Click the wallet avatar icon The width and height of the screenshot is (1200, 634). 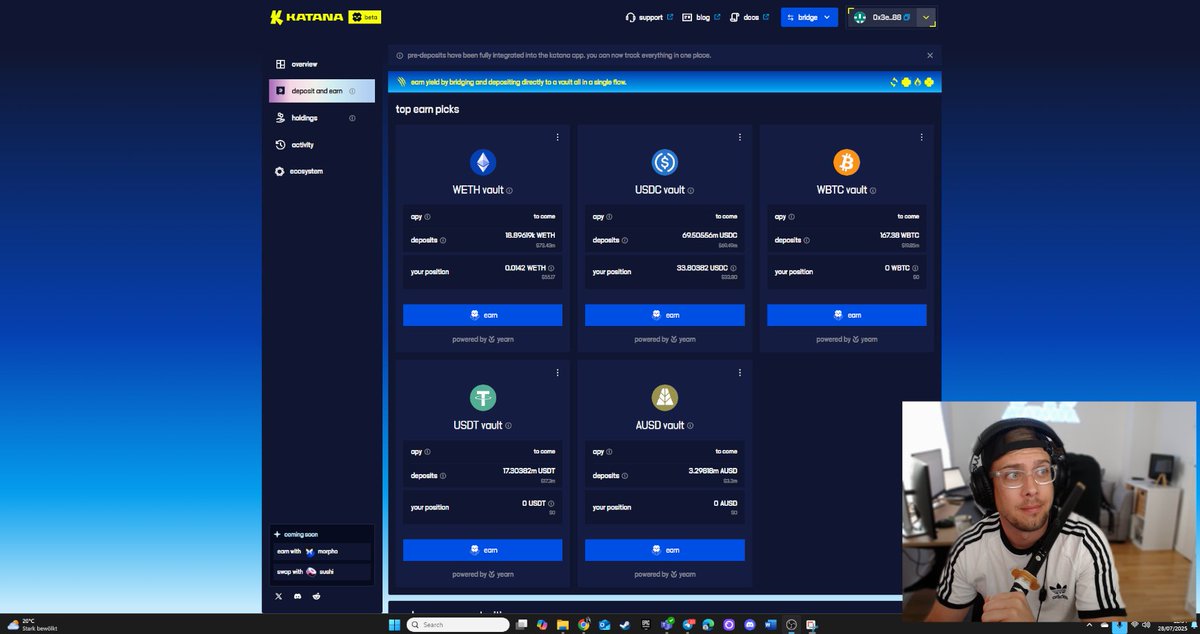860,17
